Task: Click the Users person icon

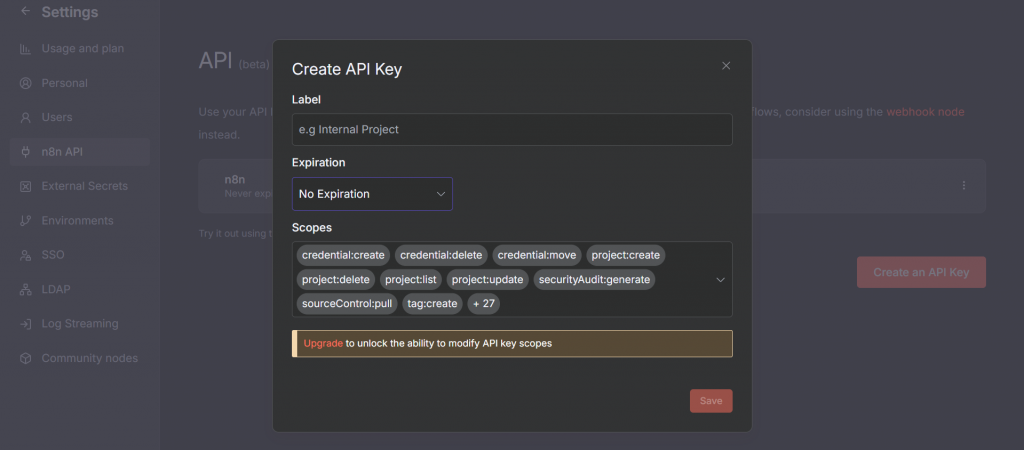Action: (25, 118)
